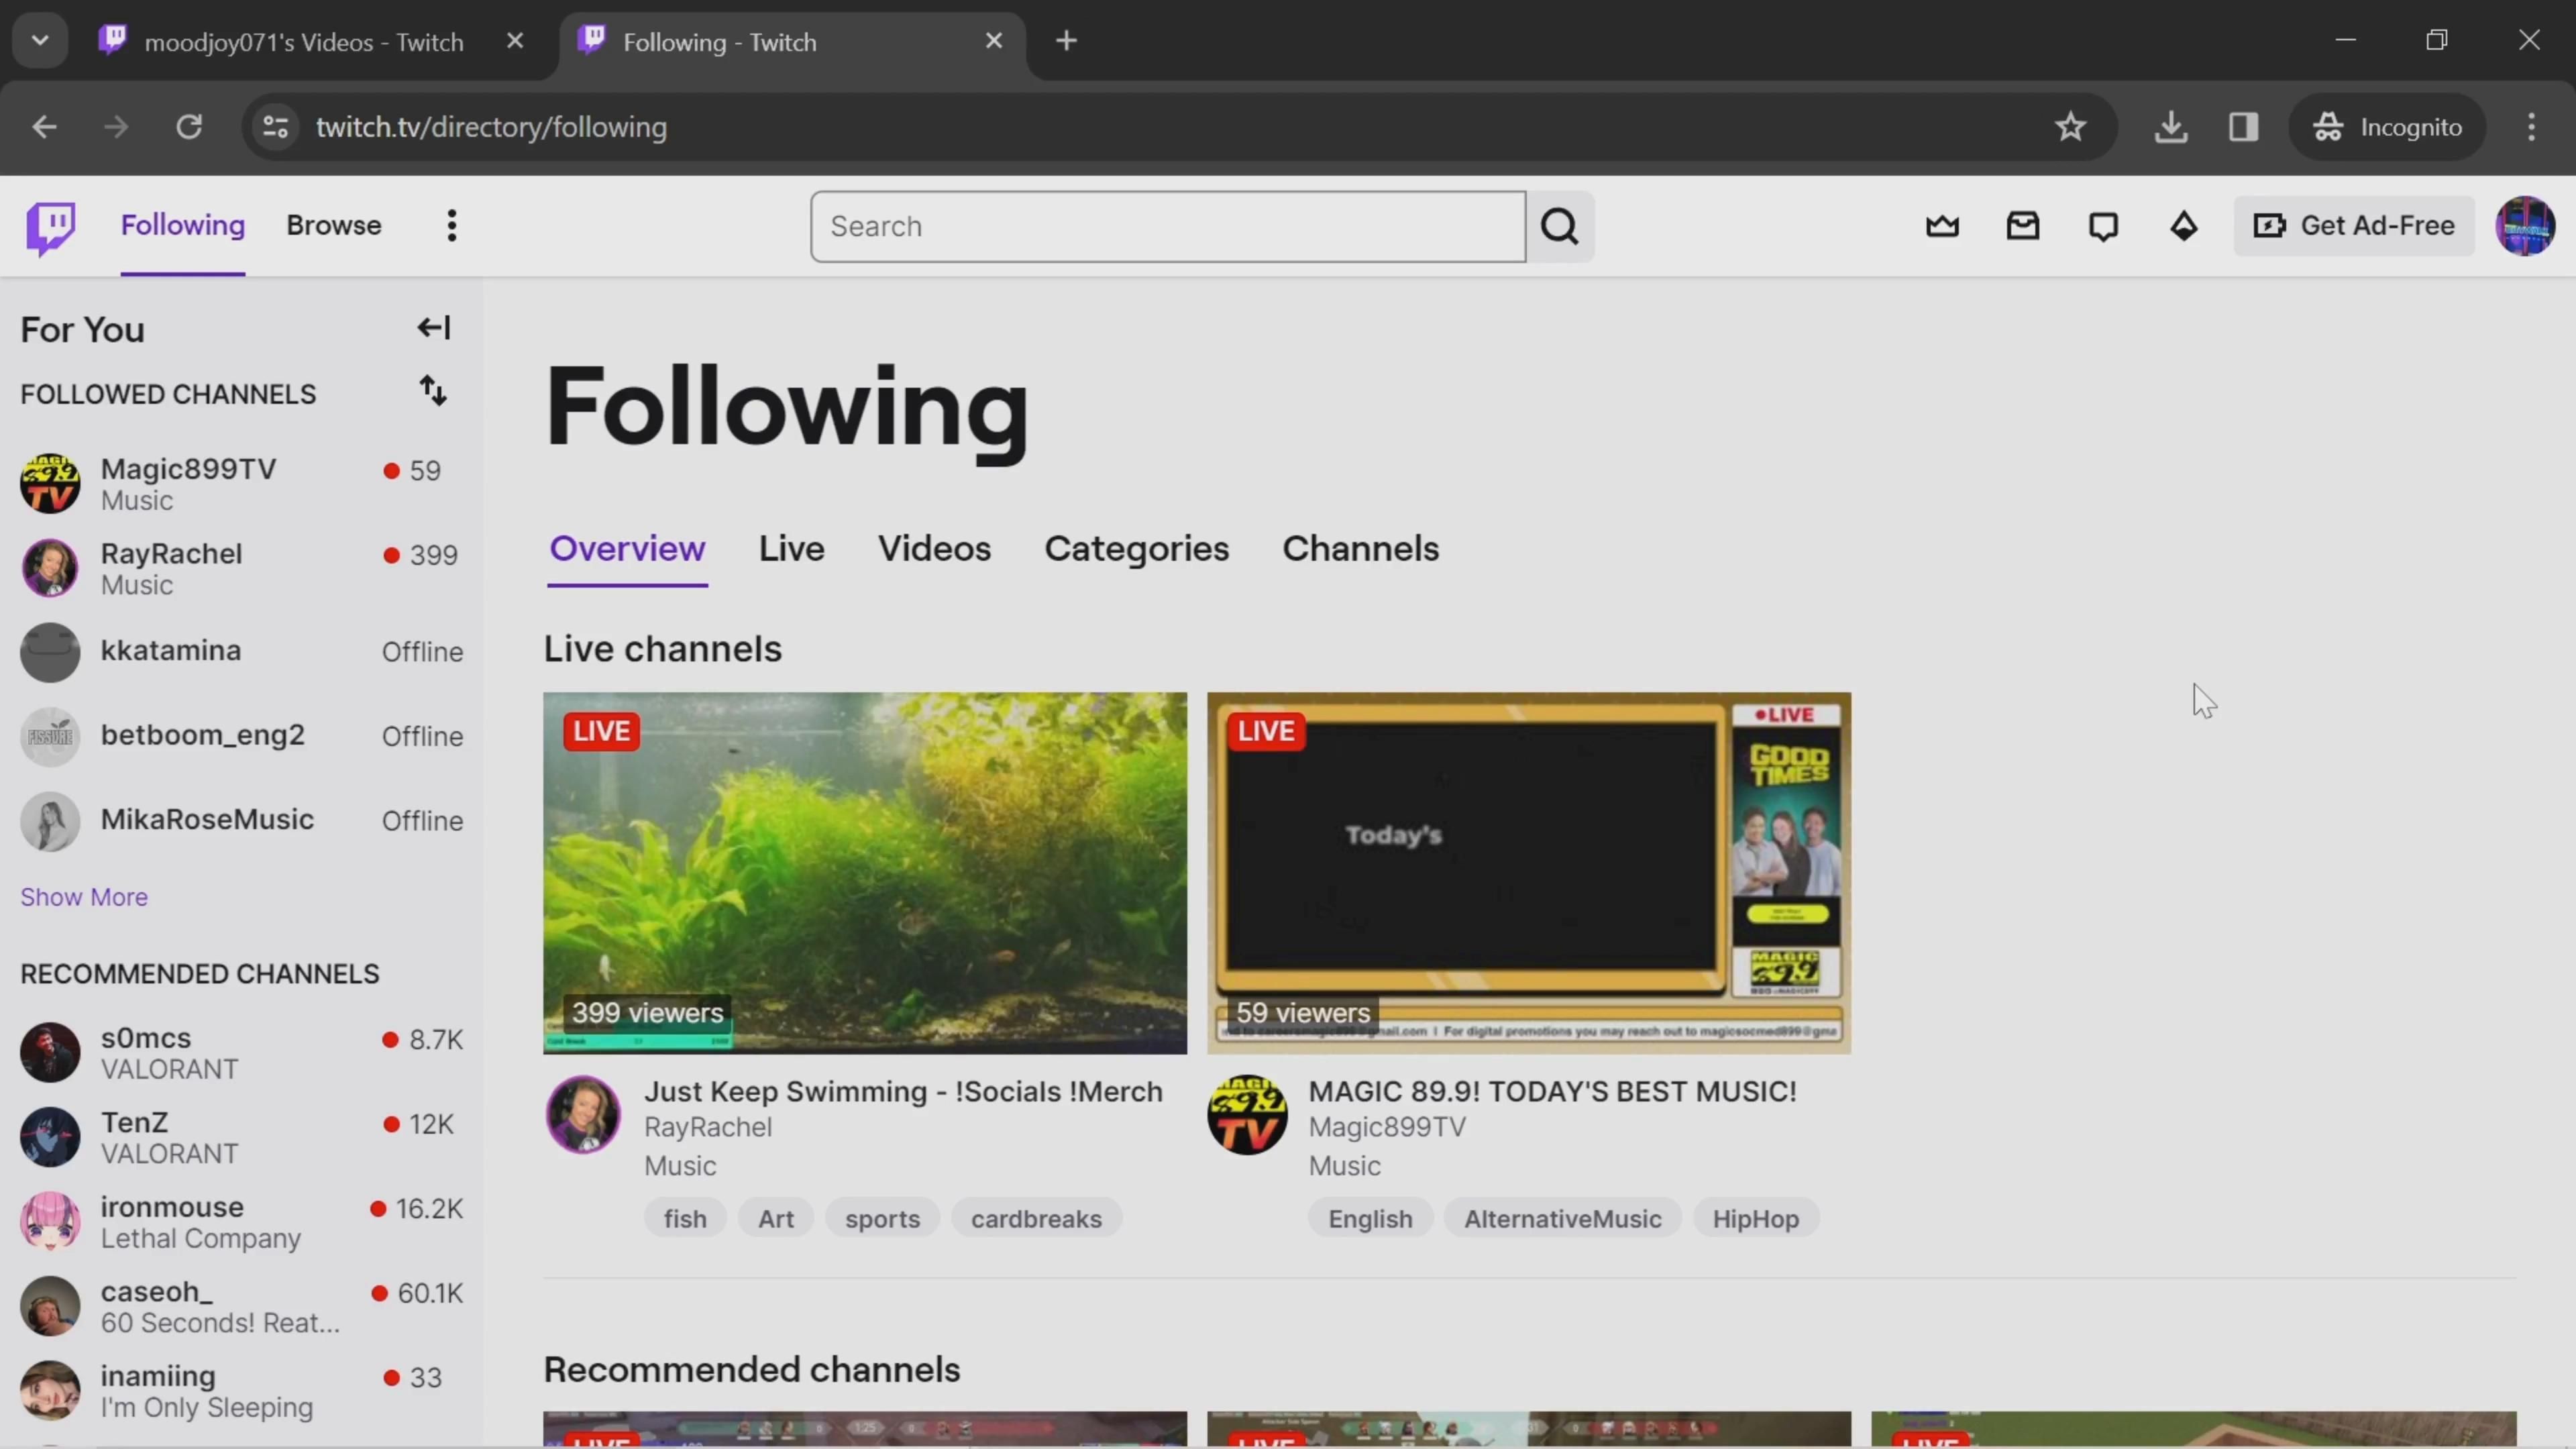The image size is (2576, 1449).
Task: Click inside the Search input field
Action: pos(1167,227)
